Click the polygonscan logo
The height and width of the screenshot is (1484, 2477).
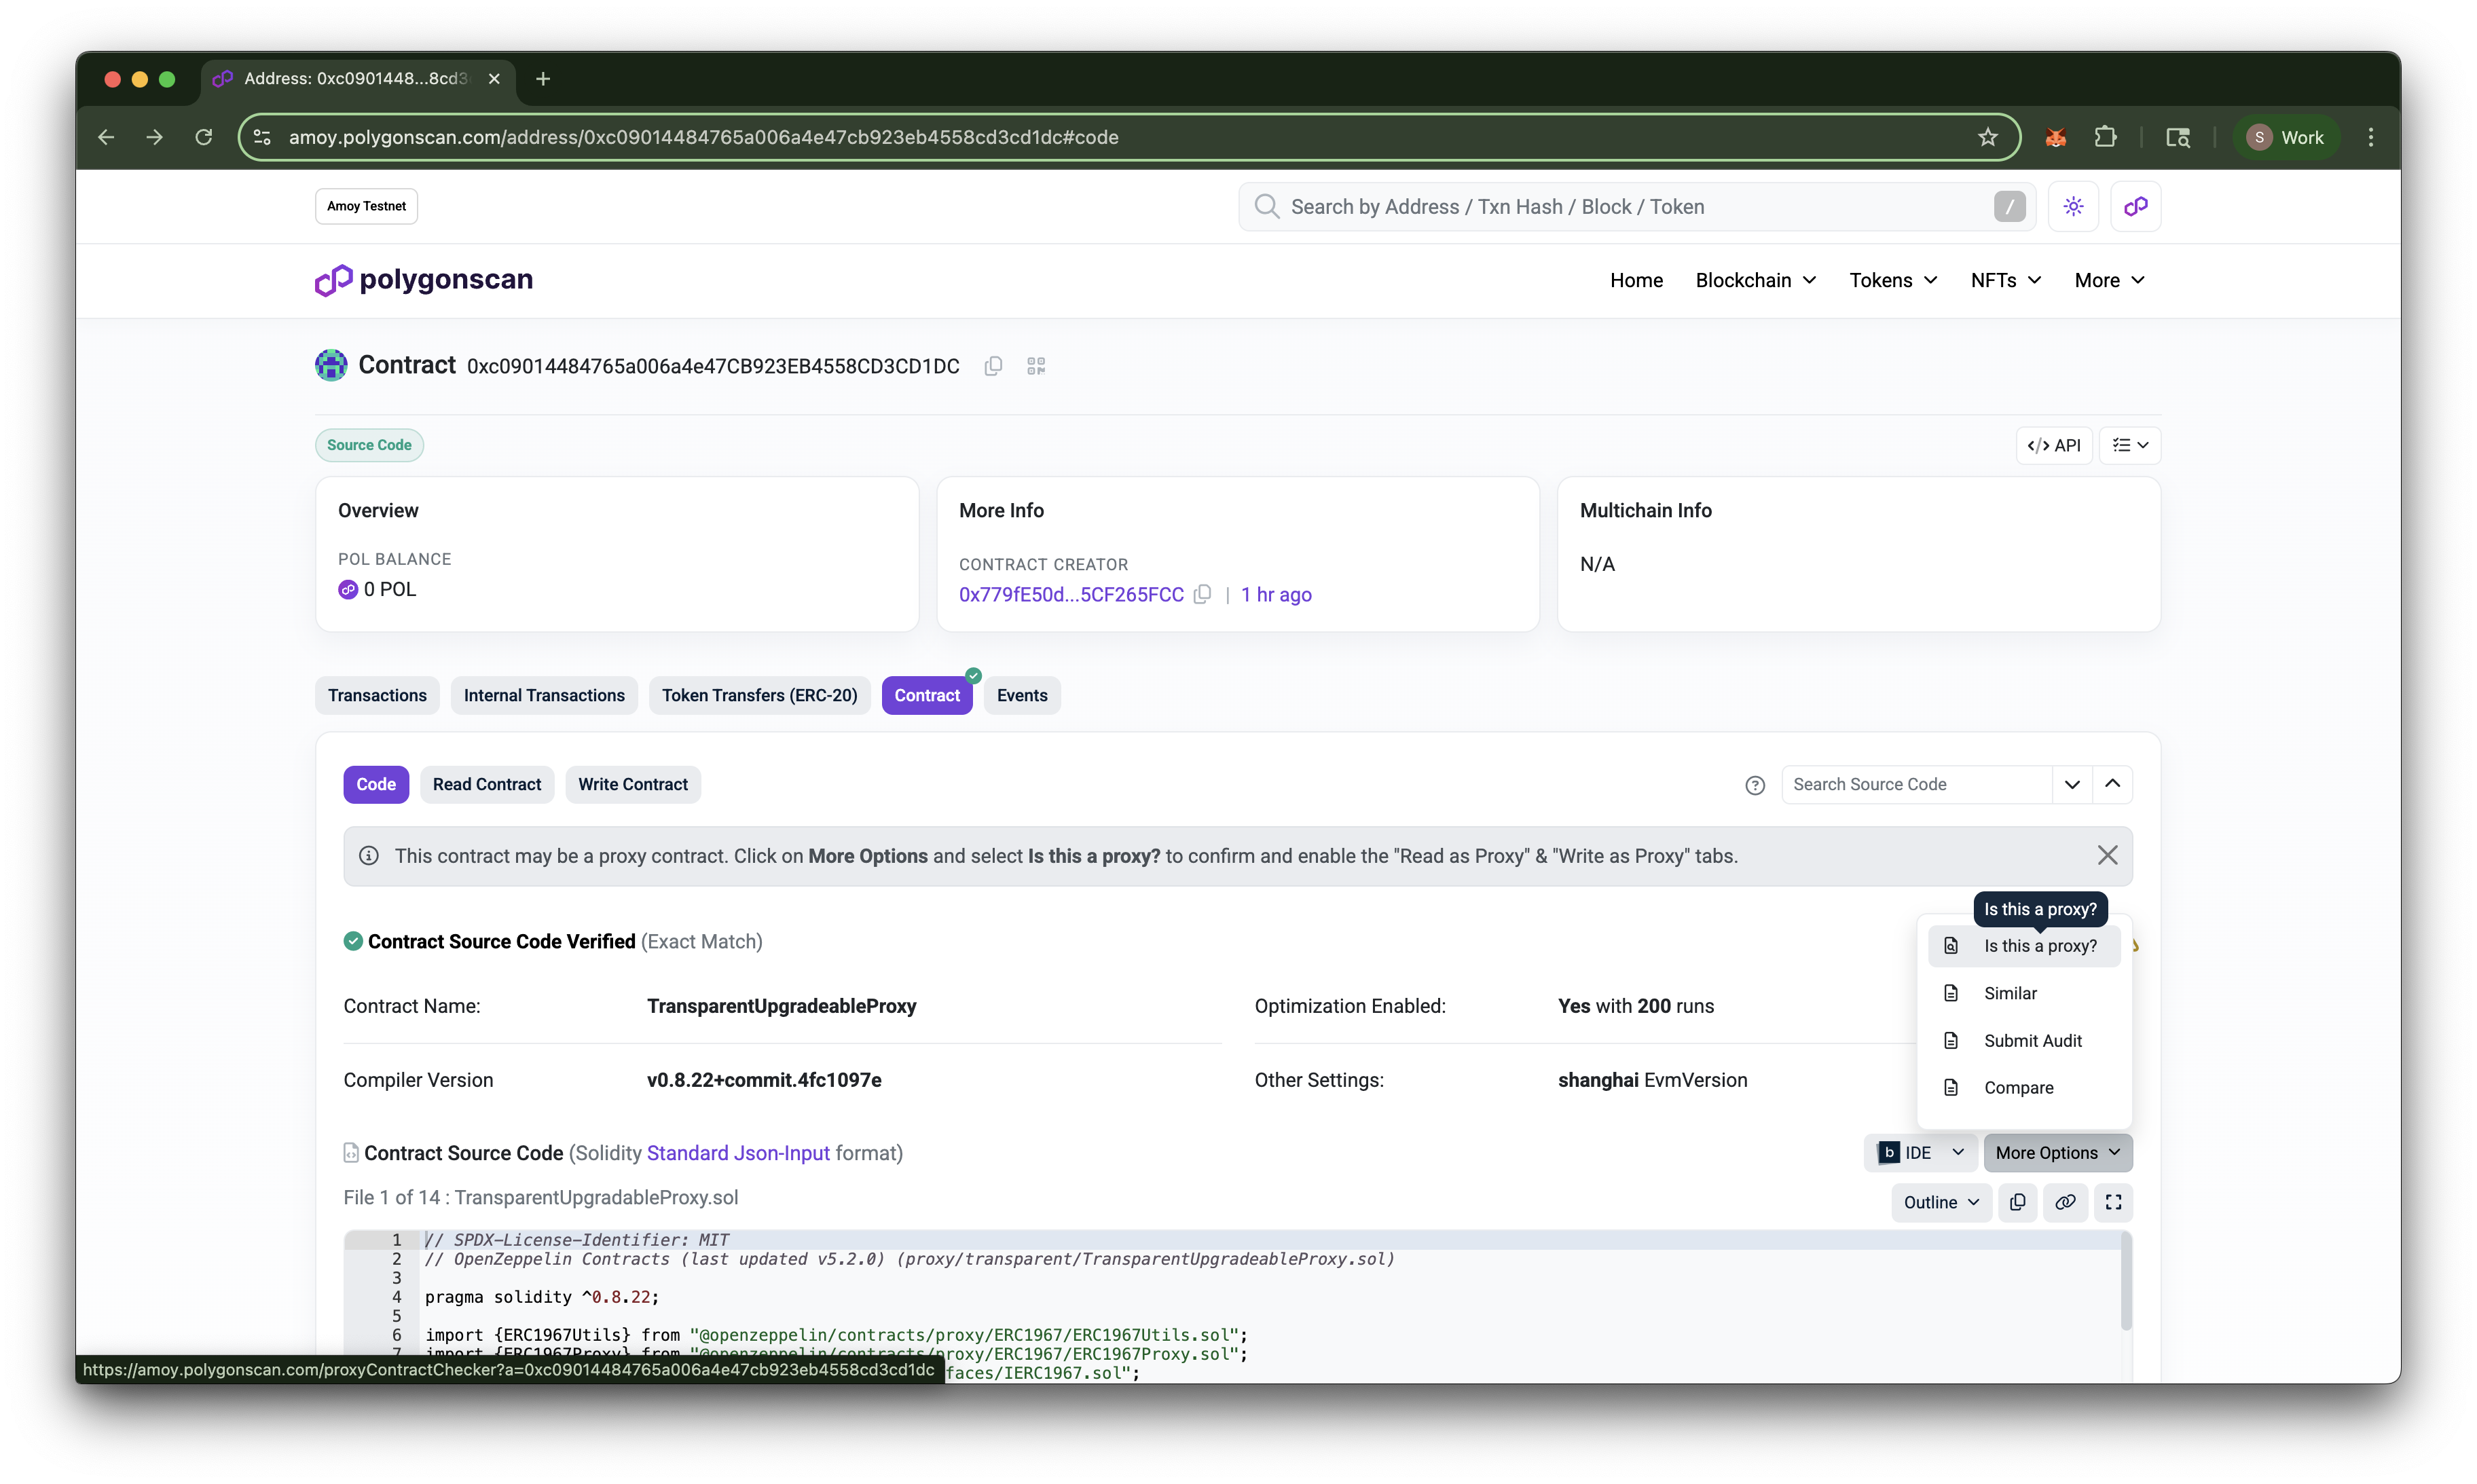pos(424,280)
